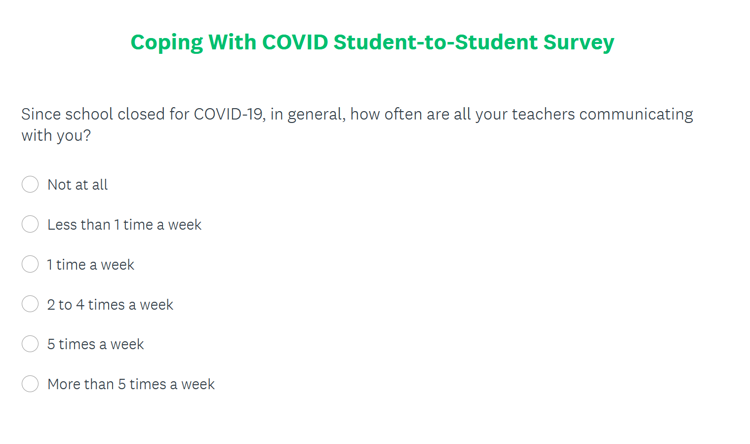Click the 'with you?' line of the question

pos(56,135)
